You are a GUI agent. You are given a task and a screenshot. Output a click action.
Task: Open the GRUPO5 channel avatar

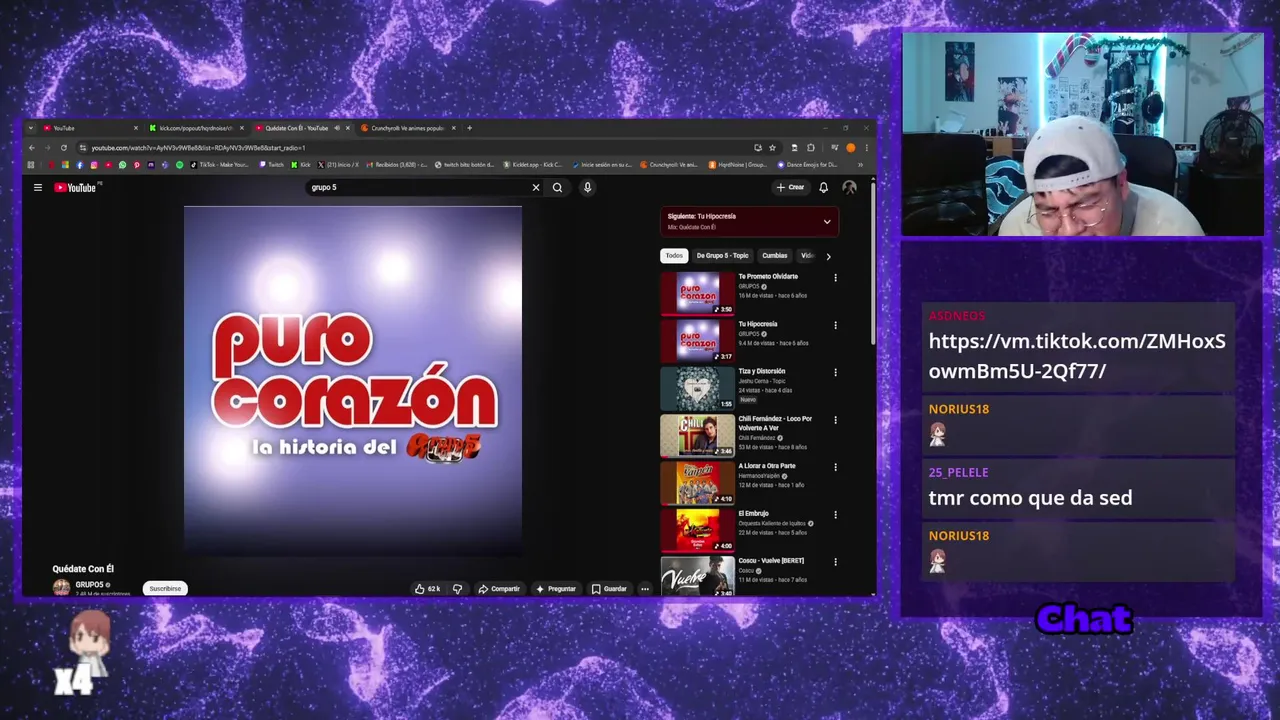coord(61,587)
